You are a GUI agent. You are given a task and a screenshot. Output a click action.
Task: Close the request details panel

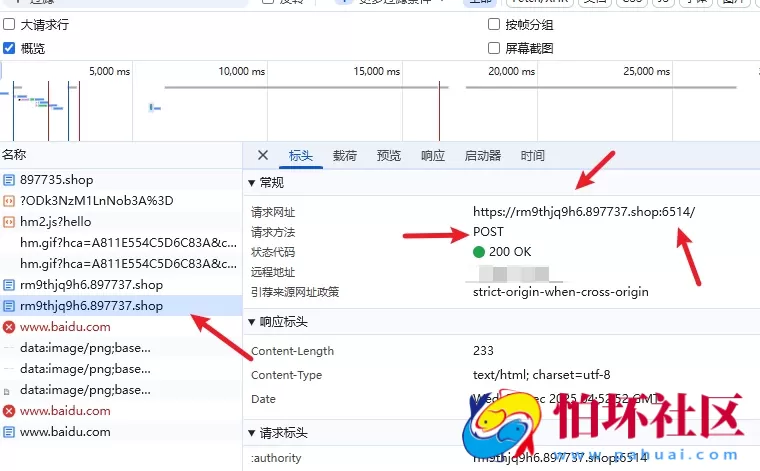[263, 155]
